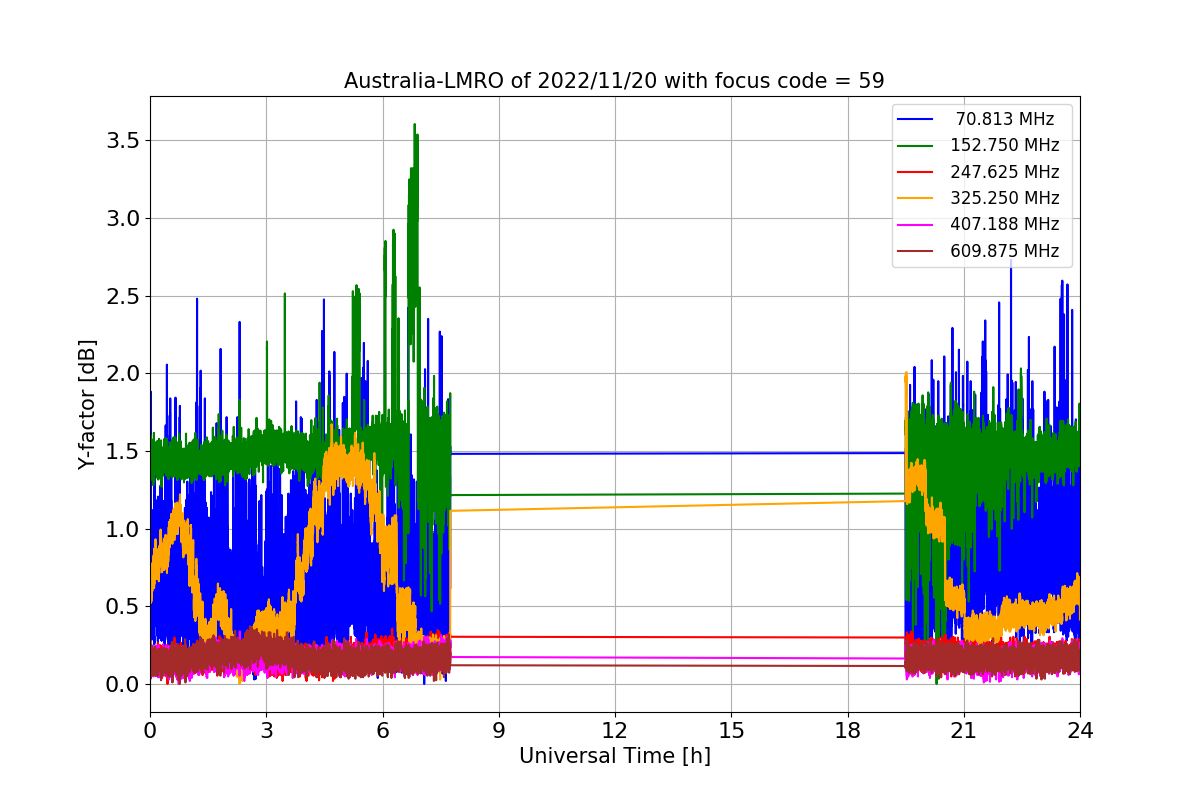
Task: Click the orange line swatch in legend
Action: coord(915,198)
